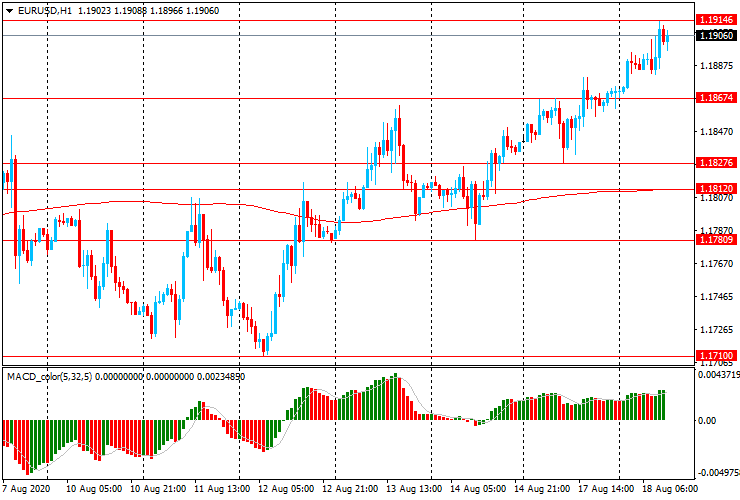Click the EURUSD,H1 symbol label
Screen dimensions: 740x500
[45, 11]
